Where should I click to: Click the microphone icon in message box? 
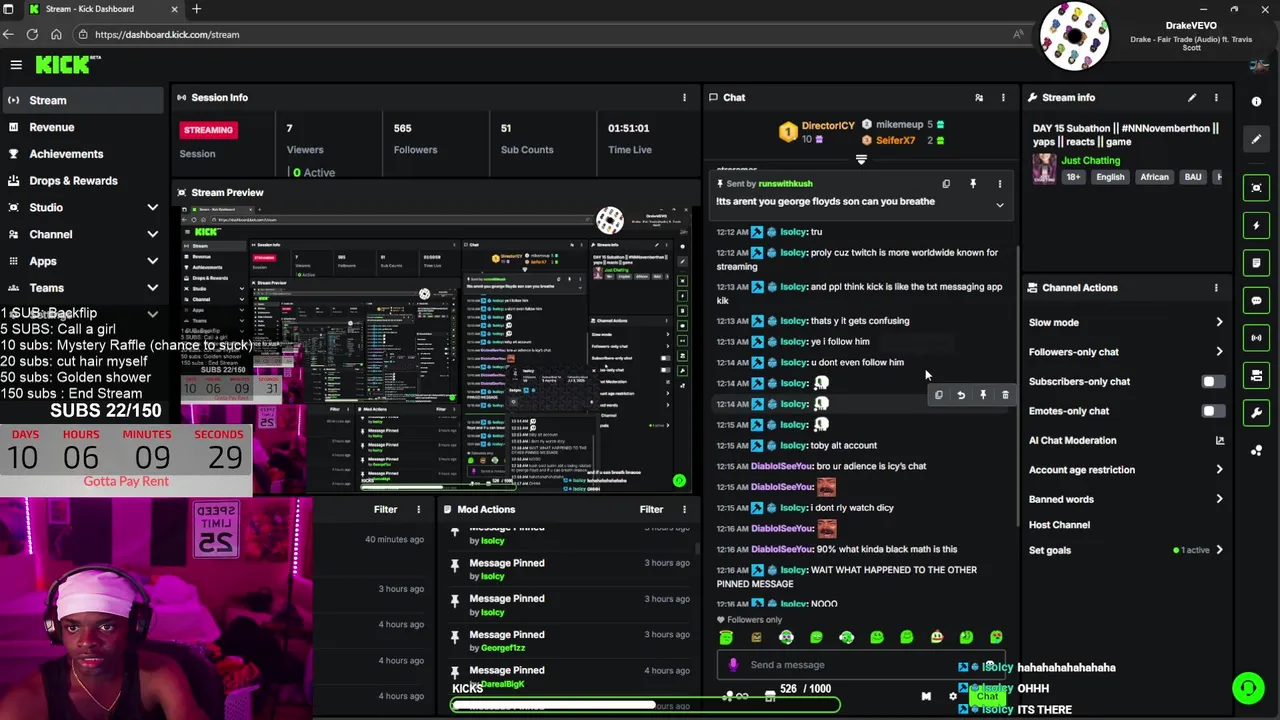click(733, 665)
